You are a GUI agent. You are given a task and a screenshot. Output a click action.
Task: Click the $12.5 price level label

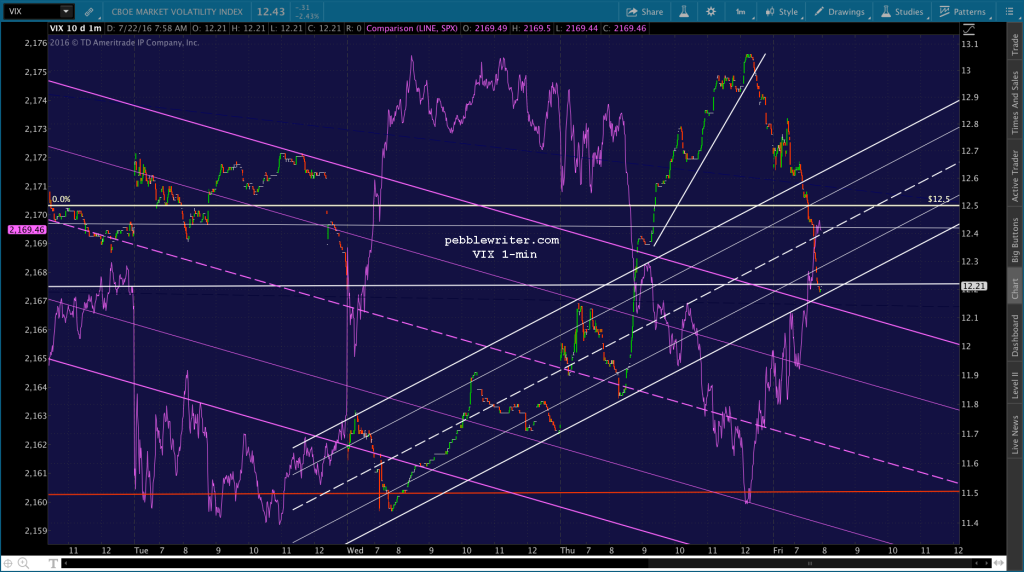(x=938, y=199)
